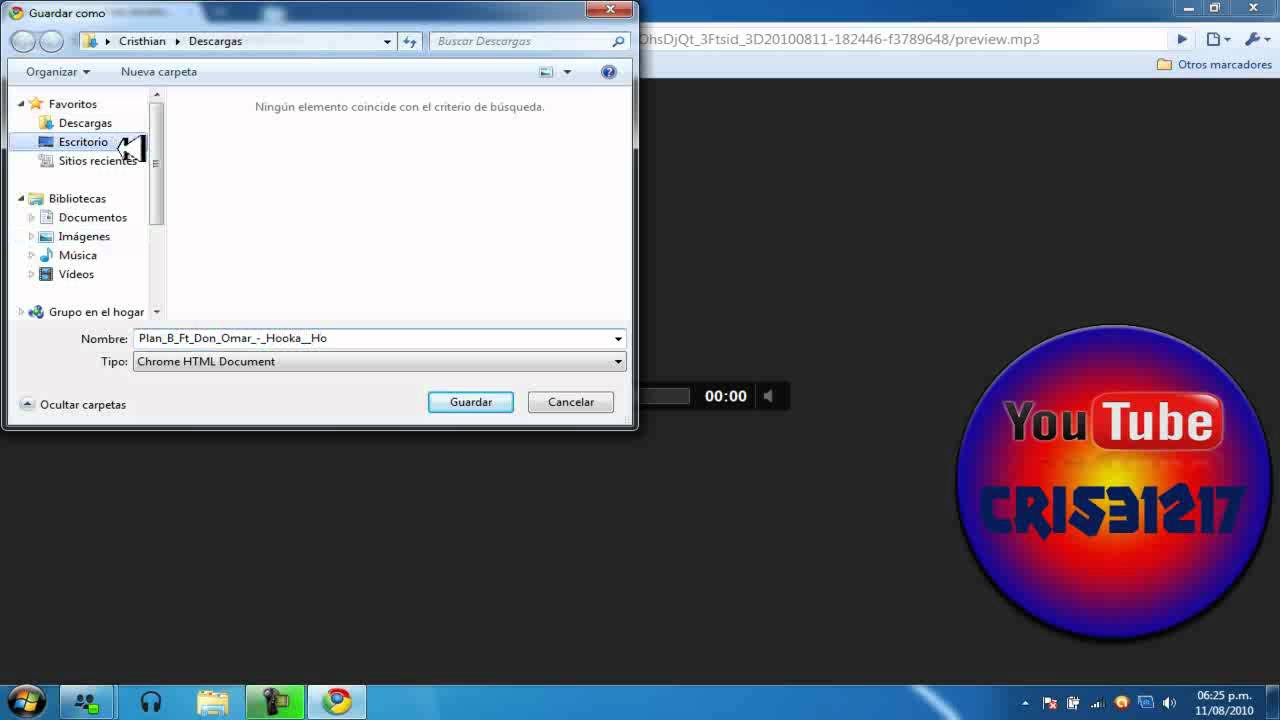This screenshot has height=720, width=1280.
Task: Open the Tipo file type dropdown
Action: [x=618, y=362]
